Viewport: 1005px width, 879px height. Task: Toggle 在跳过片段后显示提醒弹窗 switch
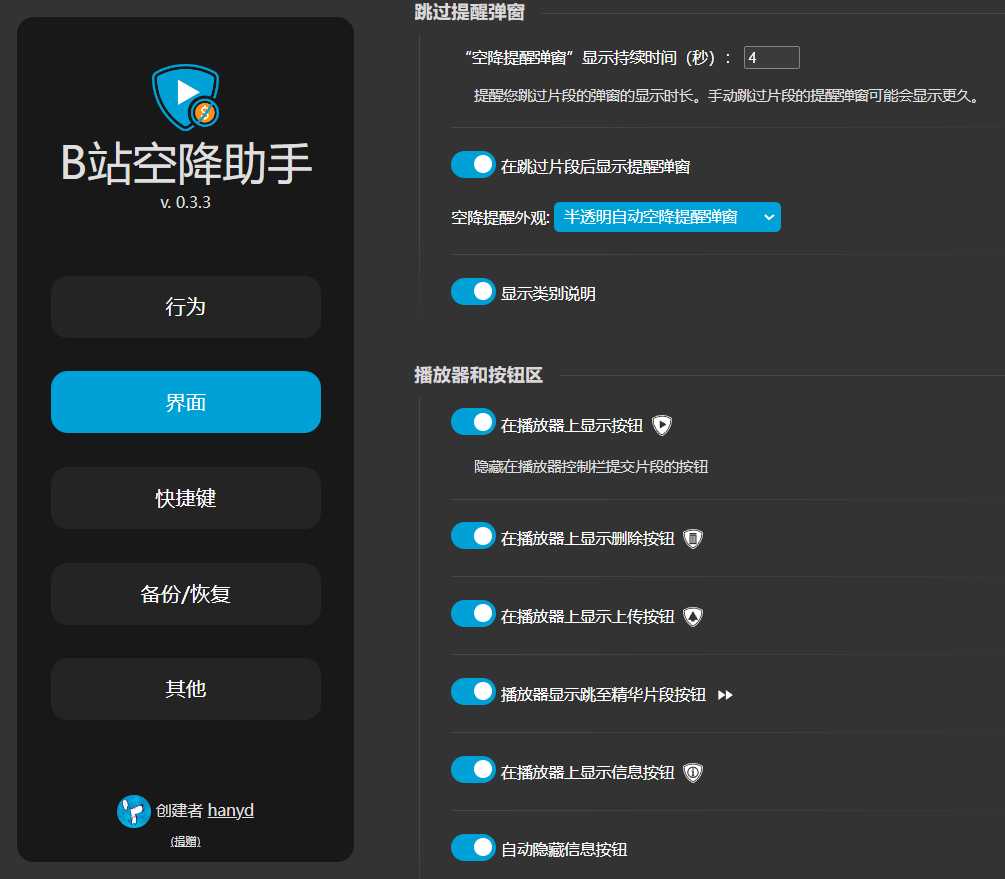pyautogui.click(x=473, y=165)
